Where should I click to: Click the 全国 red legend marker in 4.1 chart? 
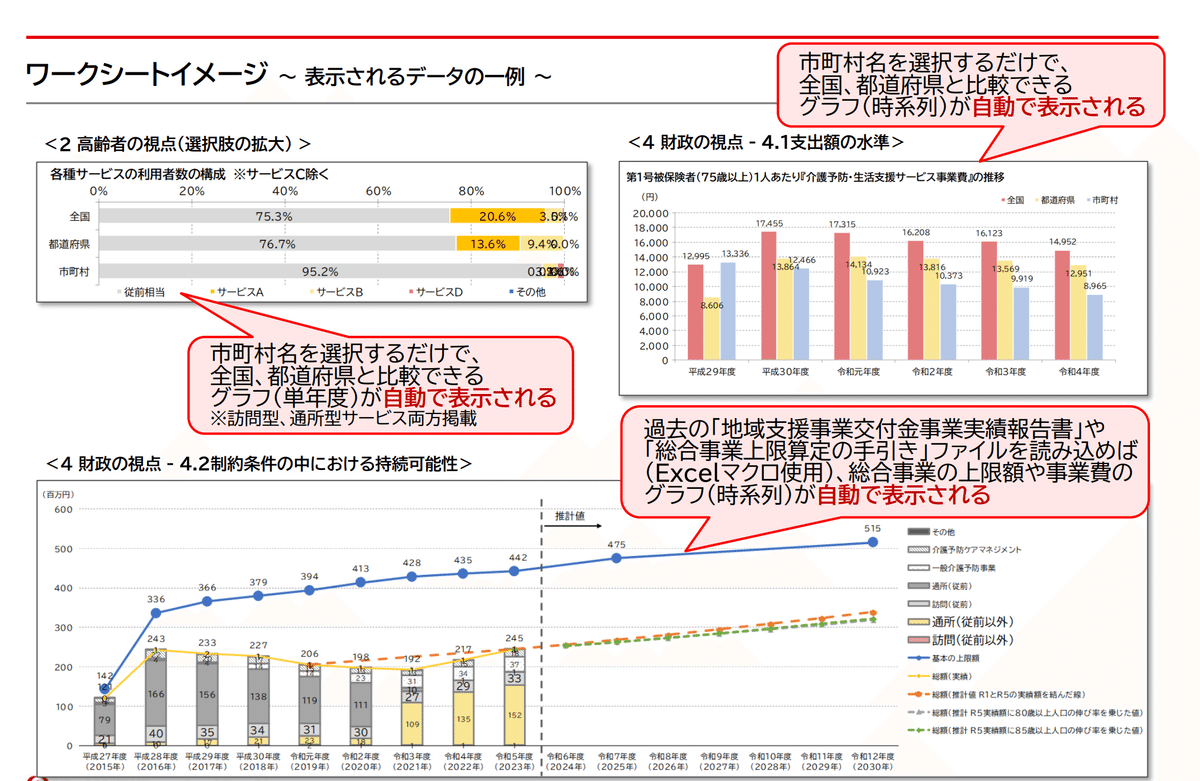point(1003,199)
